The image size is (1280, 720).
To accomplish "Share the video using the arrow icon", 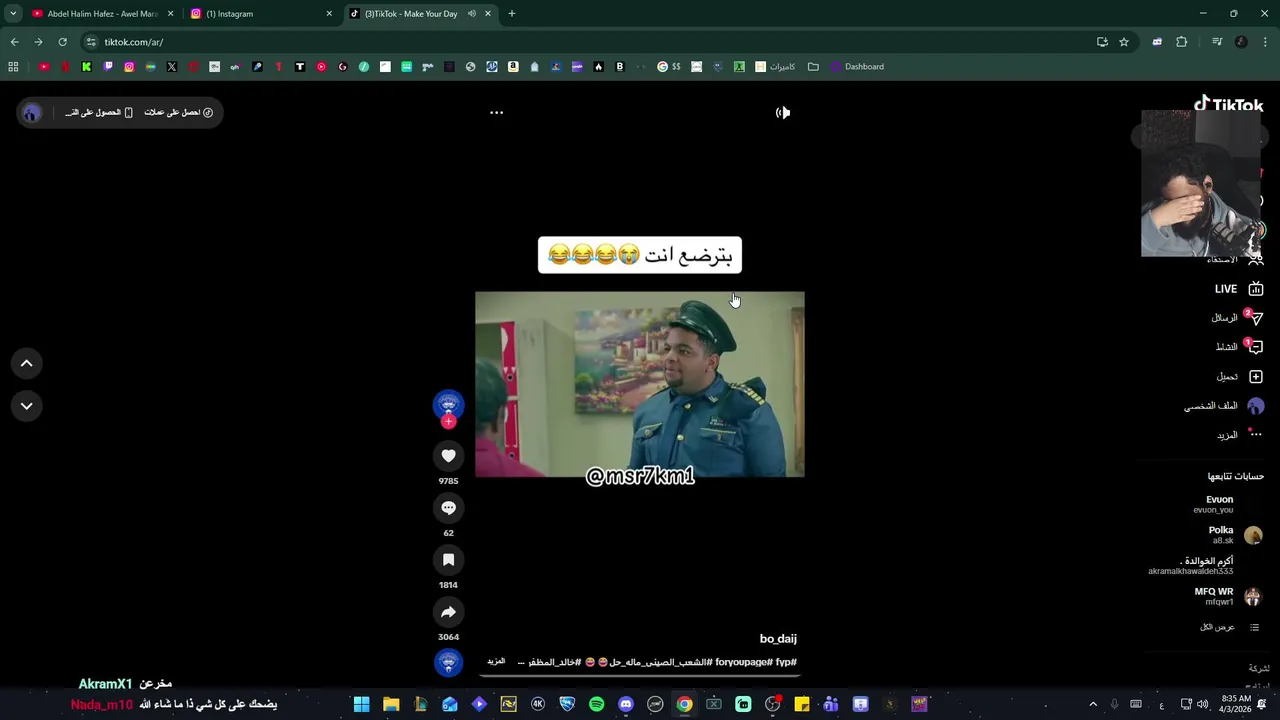I will 448,612.
